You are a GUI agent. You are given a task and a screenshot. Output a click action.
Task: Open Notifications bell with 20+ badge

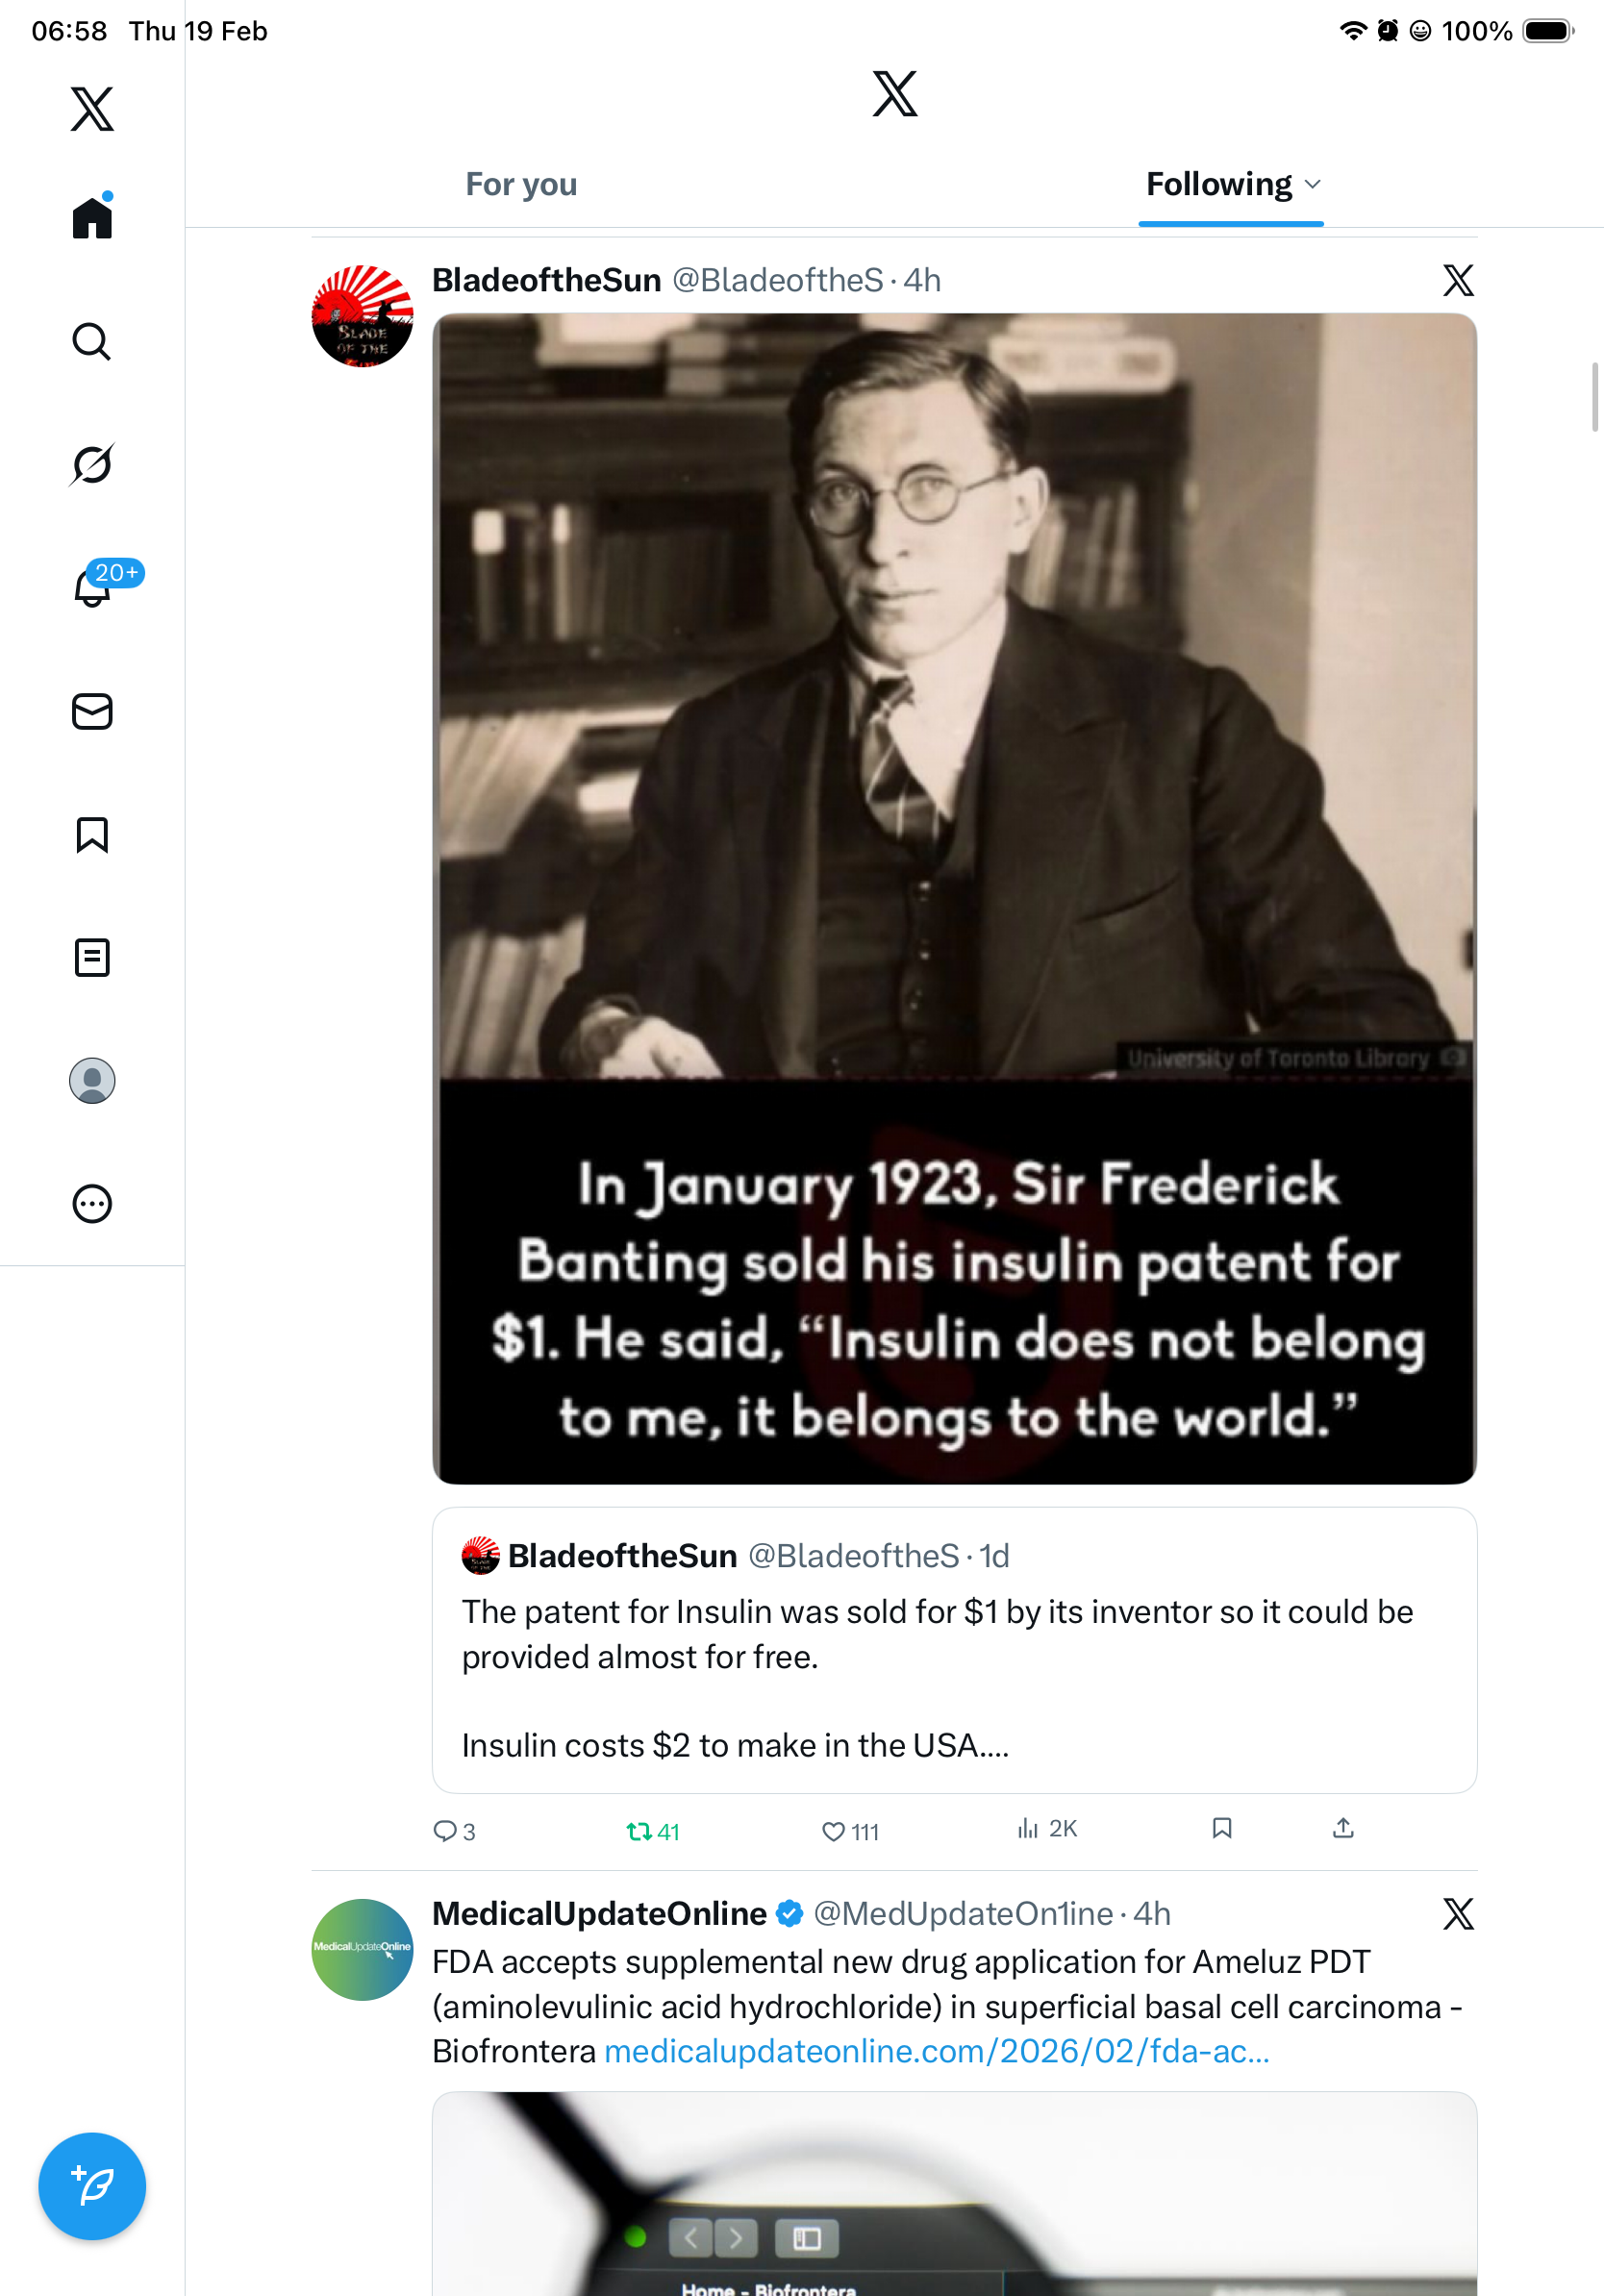tap(93, 588)
